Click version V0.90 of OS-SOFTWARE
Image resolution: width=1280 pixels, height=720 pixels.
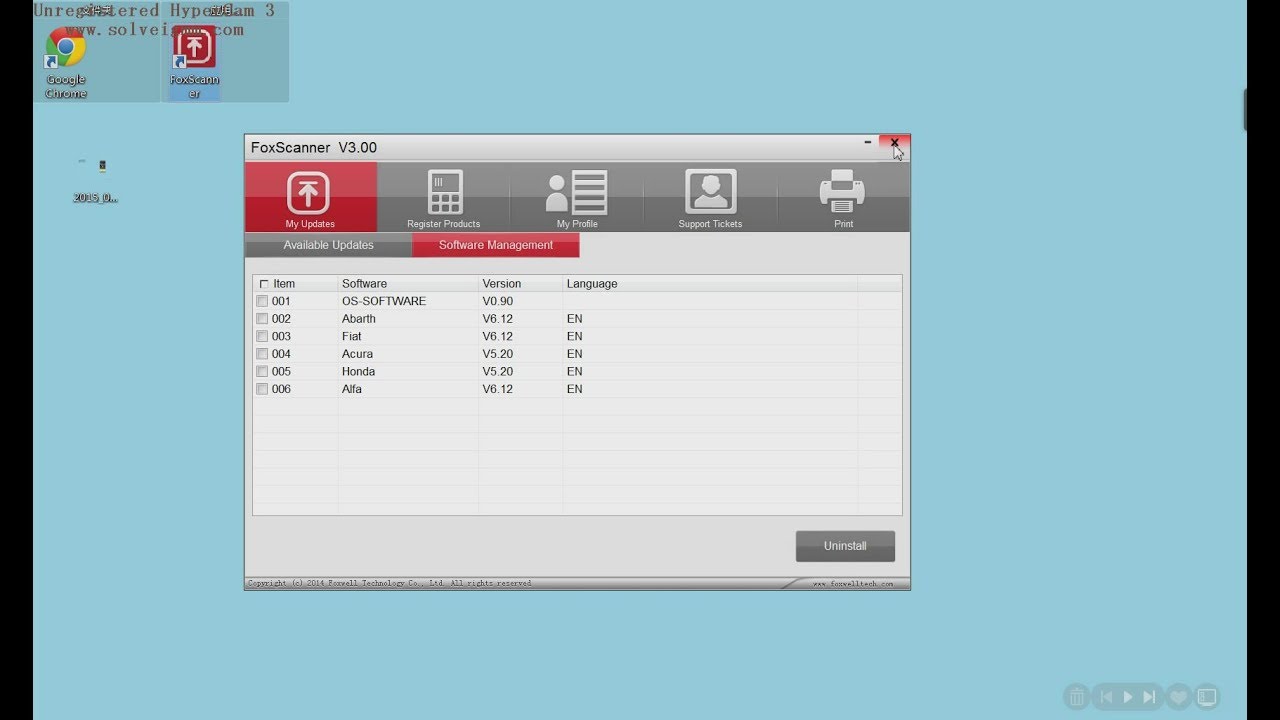[x=497, y=301]
